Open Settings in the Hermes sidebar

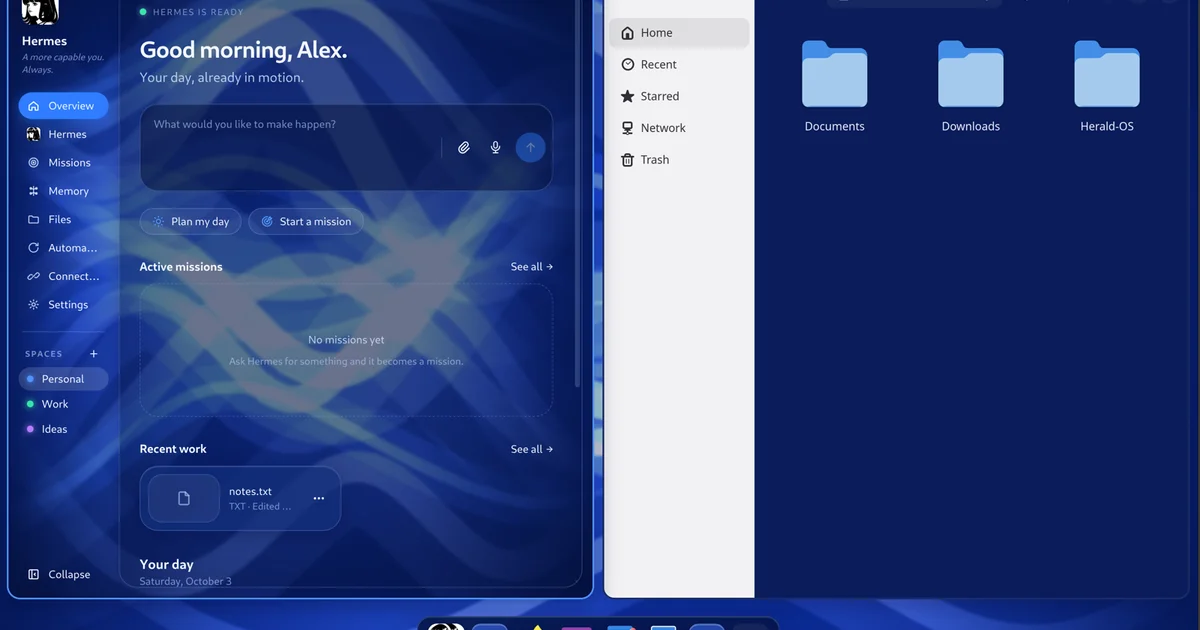click(63, 305)
